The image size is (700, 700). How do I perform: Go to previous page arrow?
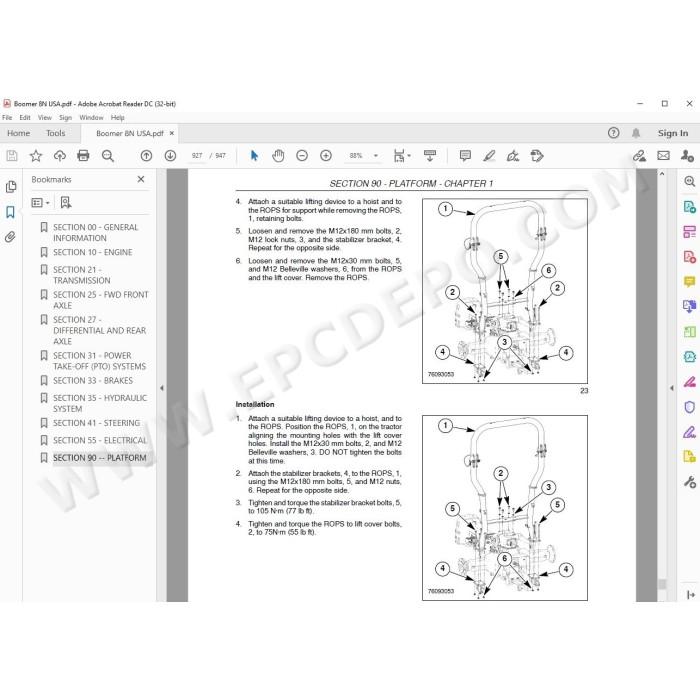pyautogui.click(x=146, y=156)
